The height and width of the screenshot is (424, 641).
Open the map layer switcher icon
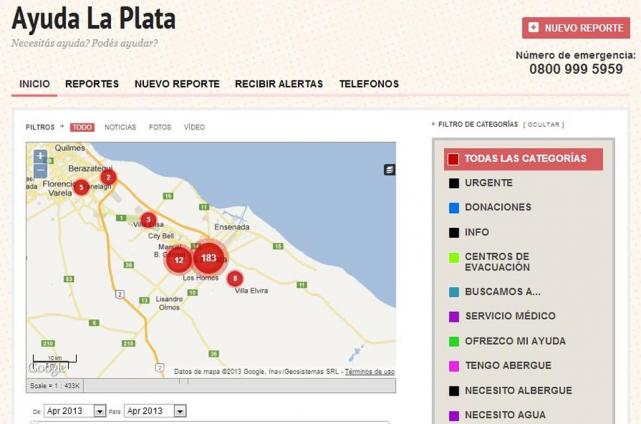(x=390, y=170)
